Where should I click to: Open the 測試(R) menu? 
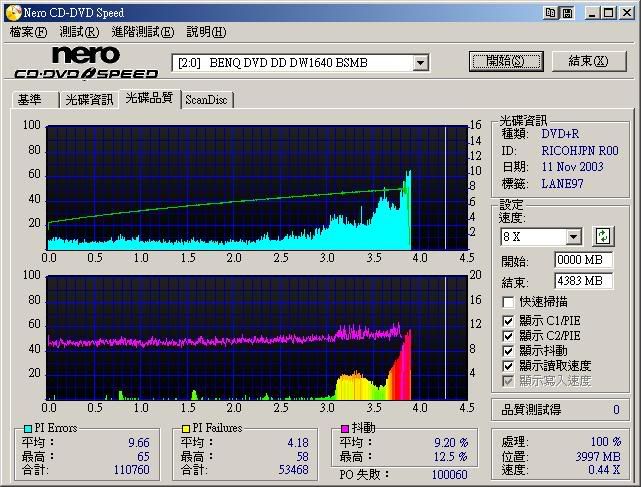click(x=79, y=32)
